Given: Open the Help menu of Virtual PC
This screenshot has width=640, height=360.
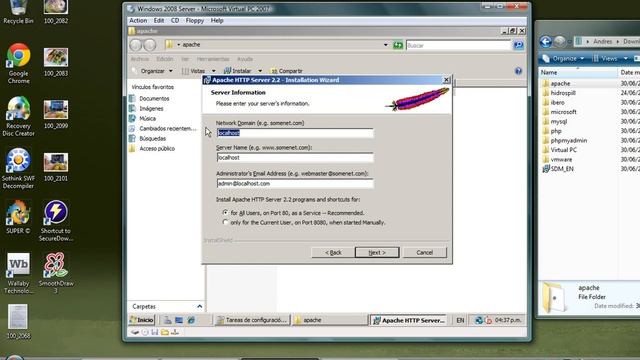Looking at the screenshot, I should coord(217,20).
